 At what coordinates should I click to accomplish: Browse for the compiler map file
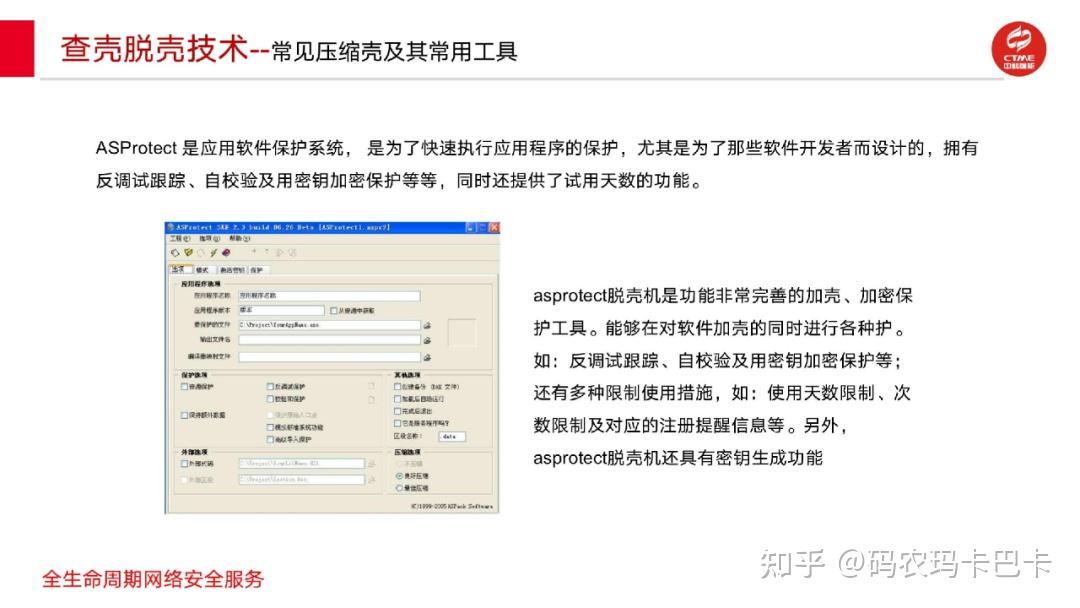(x=427, y=357)
